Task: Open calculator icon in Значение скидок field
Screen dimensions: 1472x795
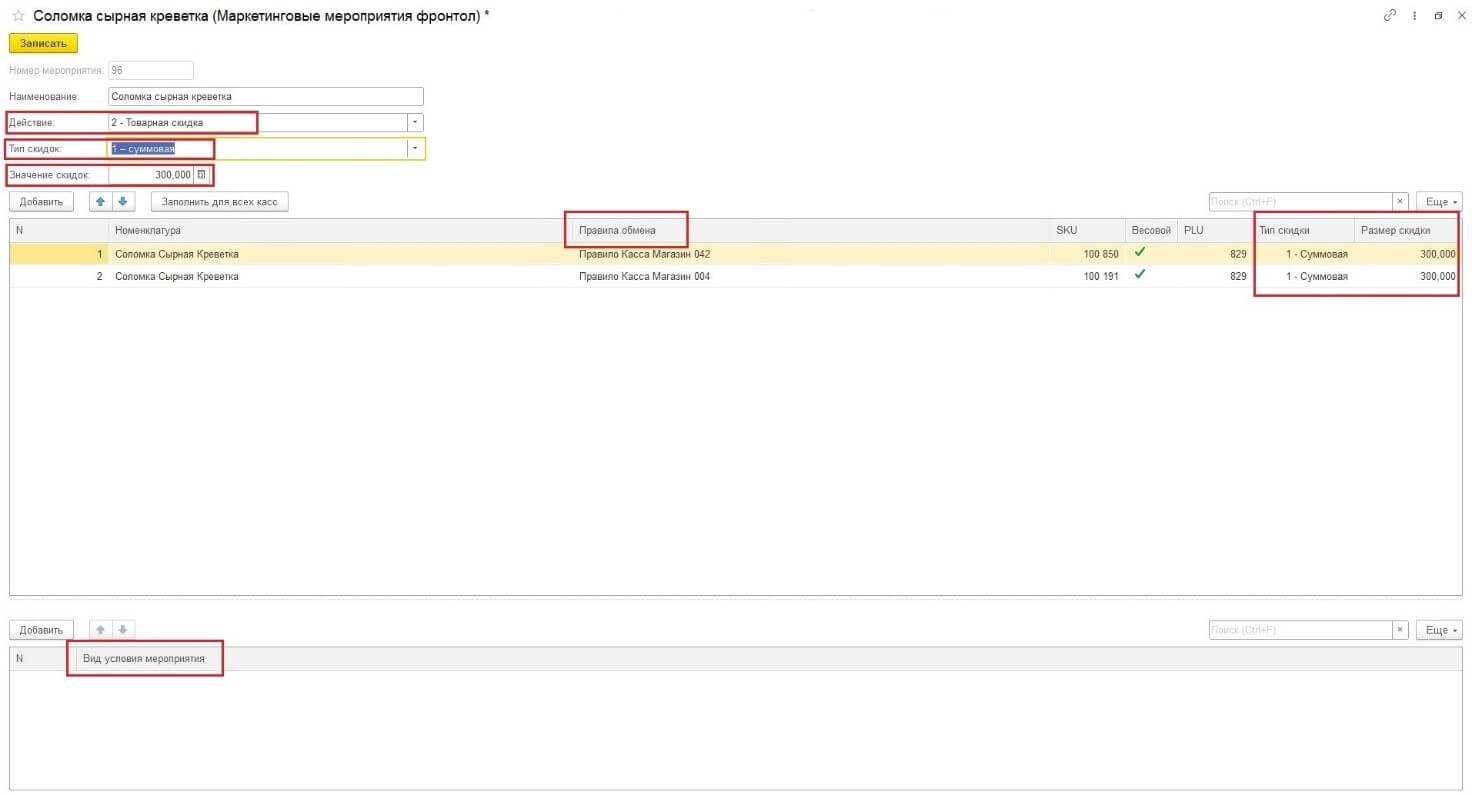Action: [201, 175]
